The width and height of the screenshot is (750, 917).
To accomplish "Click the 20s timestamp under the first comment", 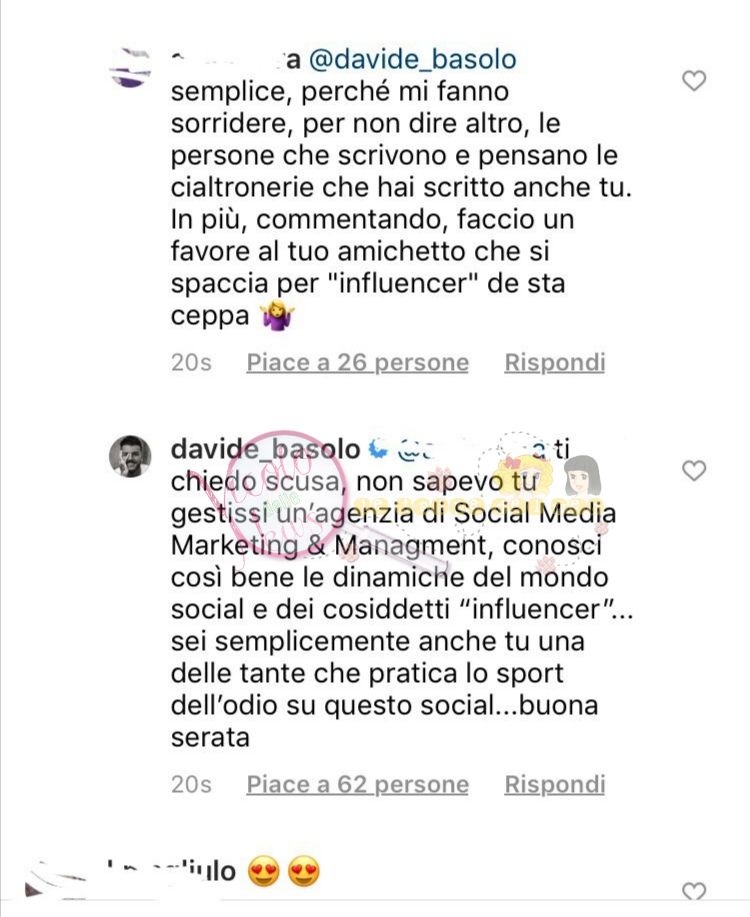I will [191, 363].
